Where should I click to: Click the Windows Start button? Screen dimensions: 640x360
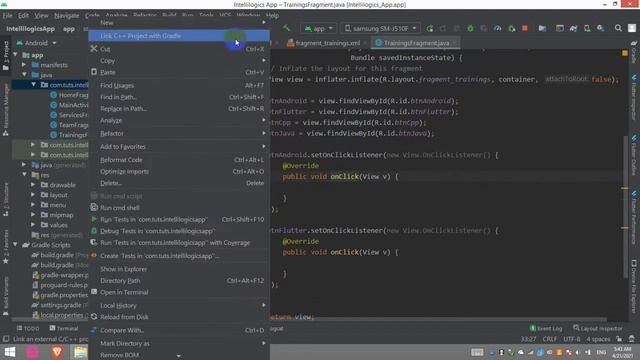point(9,352)
